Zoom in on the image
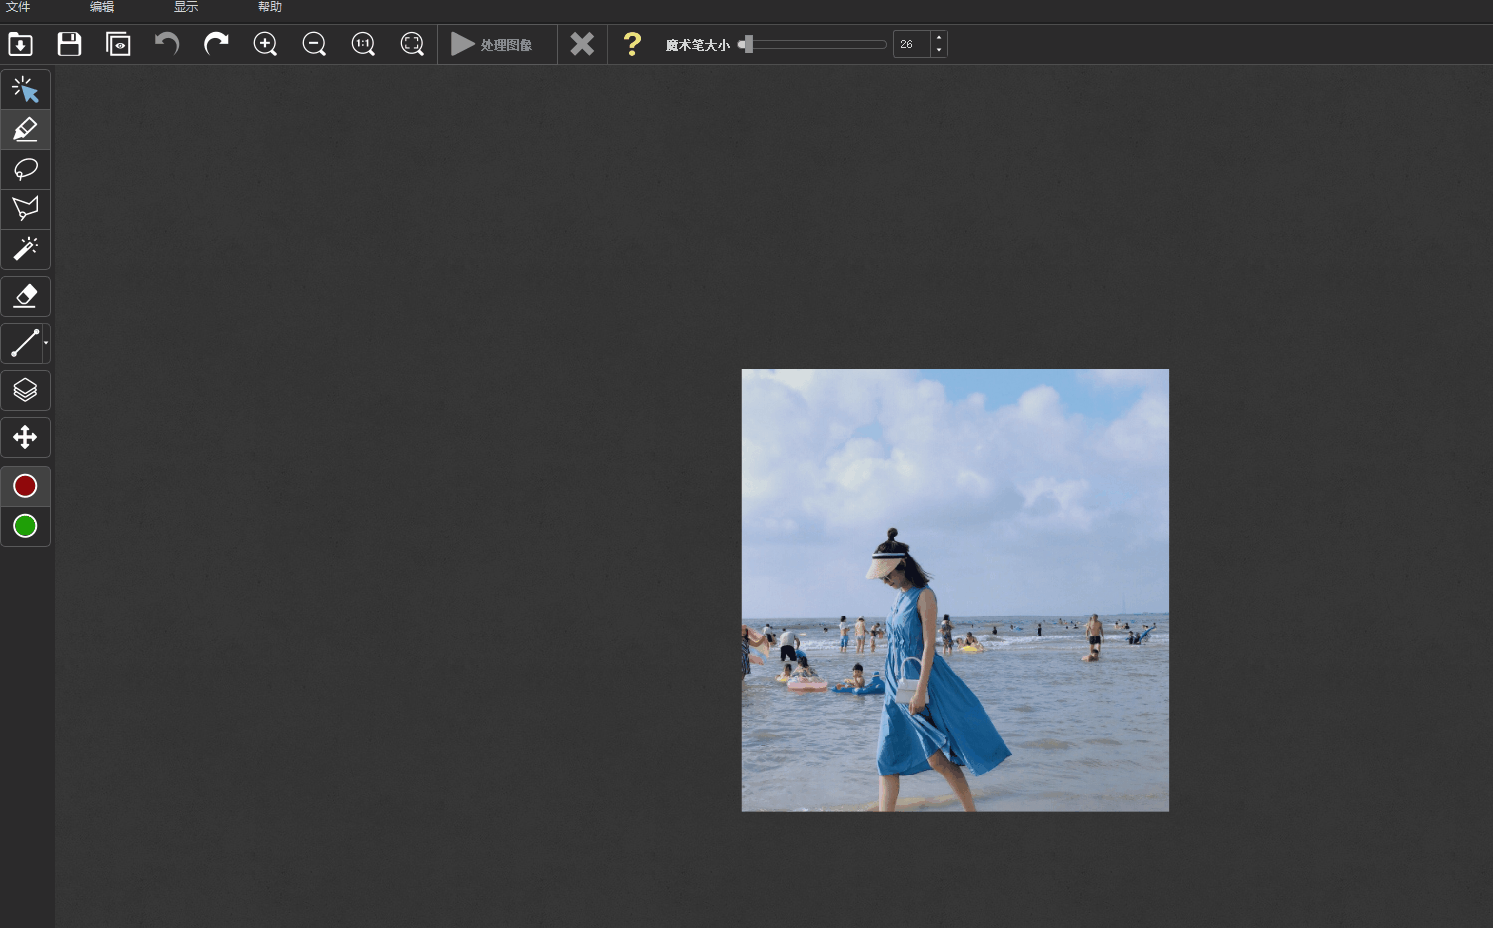 265,44
